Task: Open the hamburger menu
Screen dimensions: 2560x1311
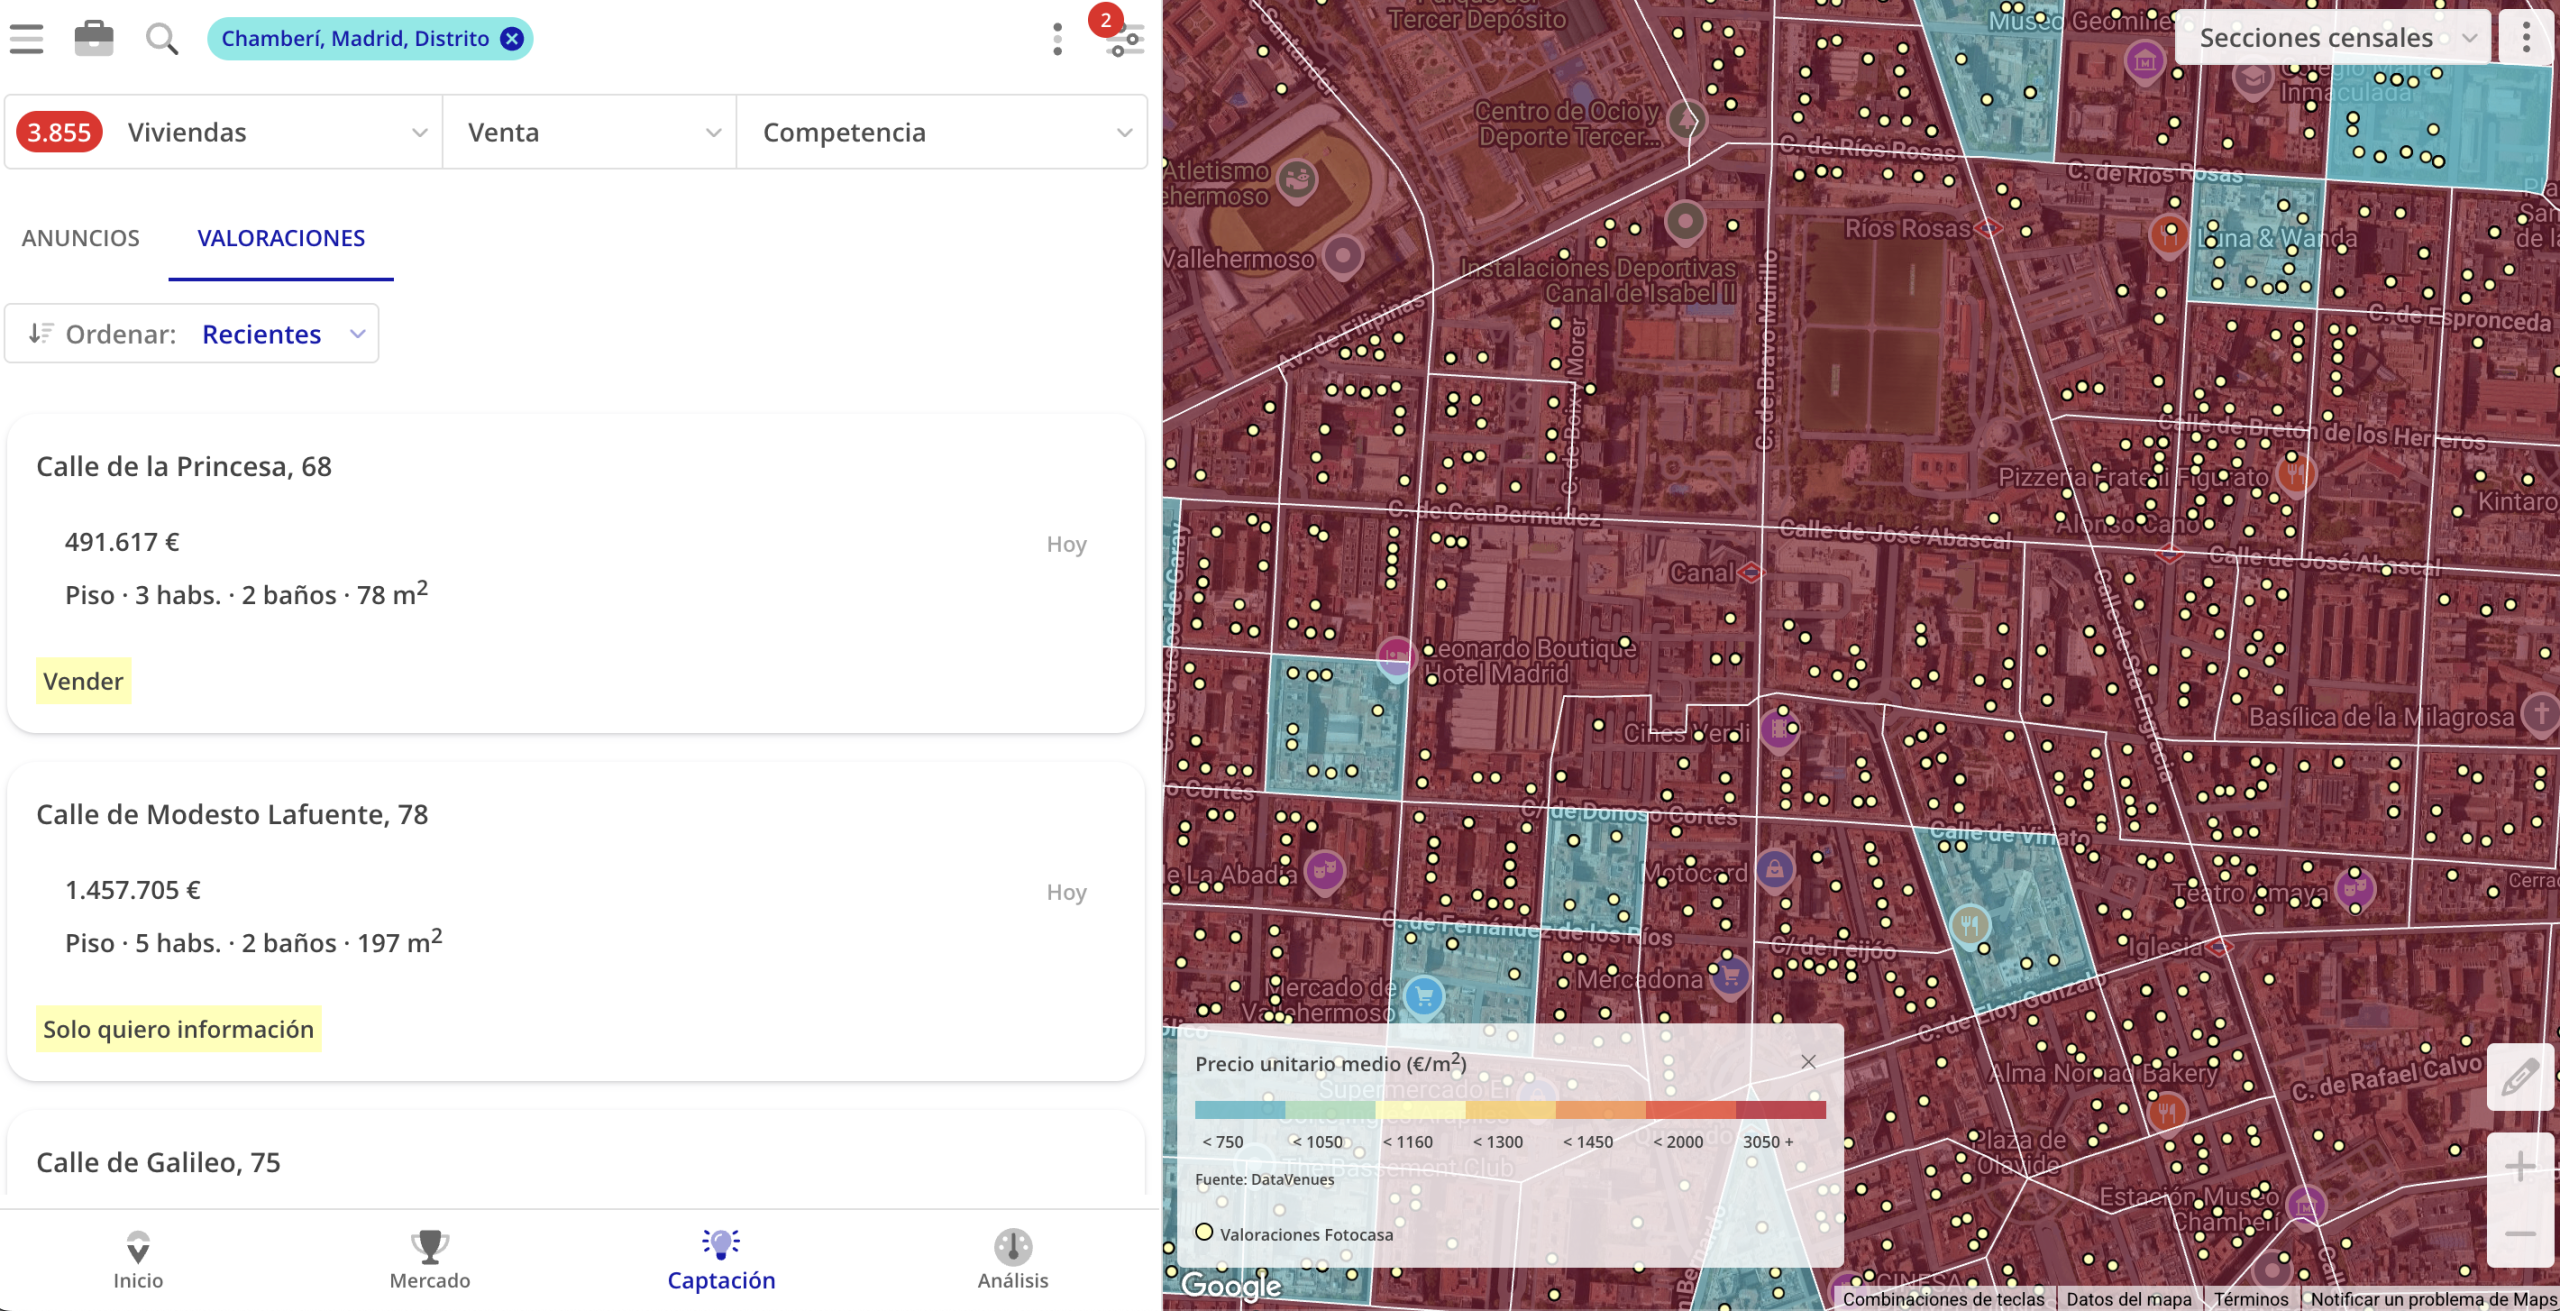Action: click(x=27, y=39)
